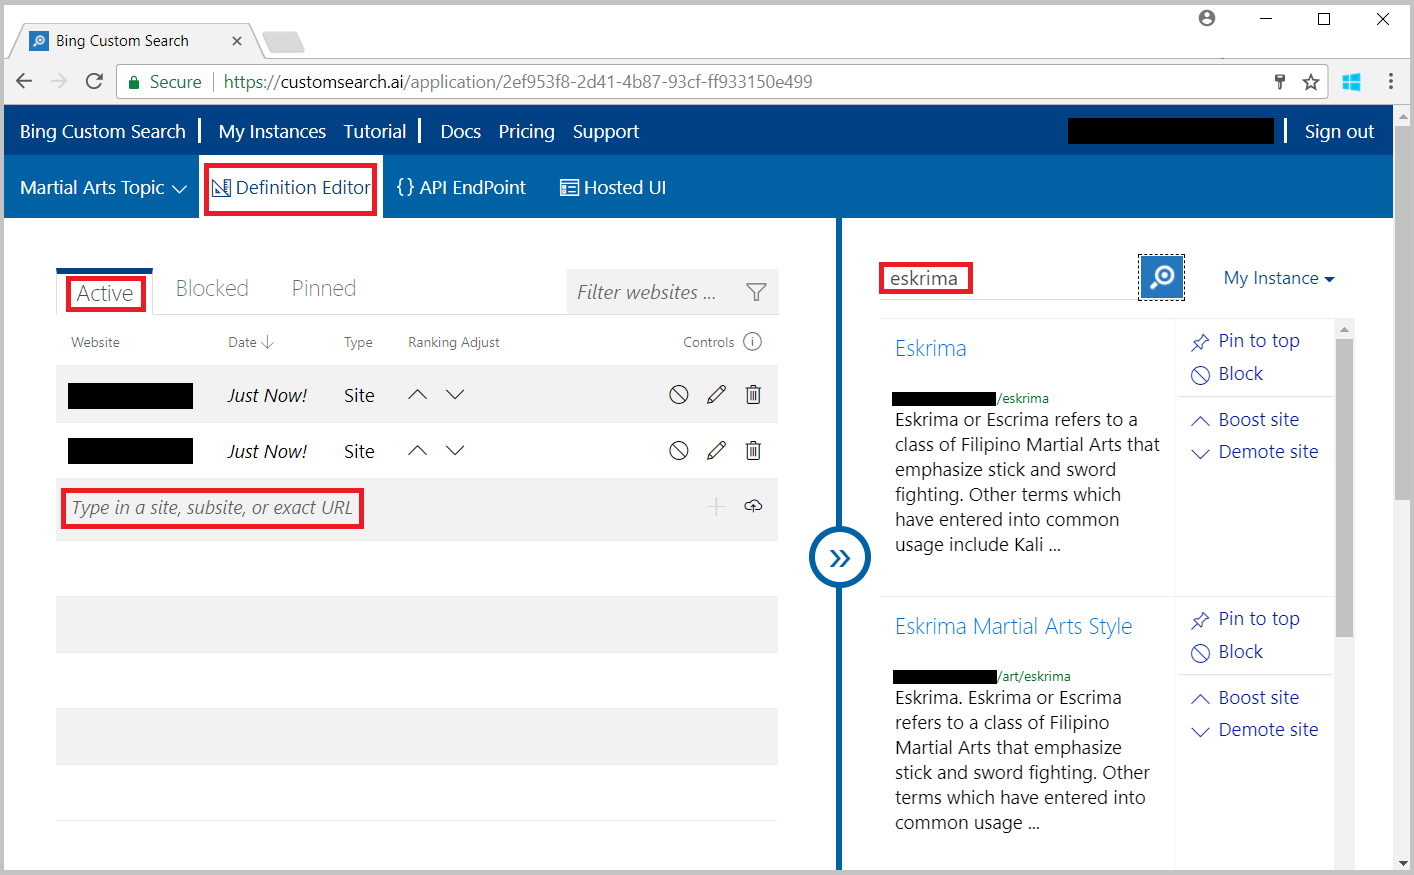Click the plus icon to add a site
This screenshot has height=875, width=1414.
716,507
